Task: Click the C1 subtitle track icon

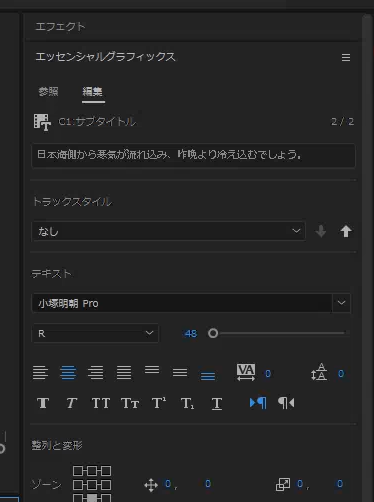Action: [x=42, y=122]
